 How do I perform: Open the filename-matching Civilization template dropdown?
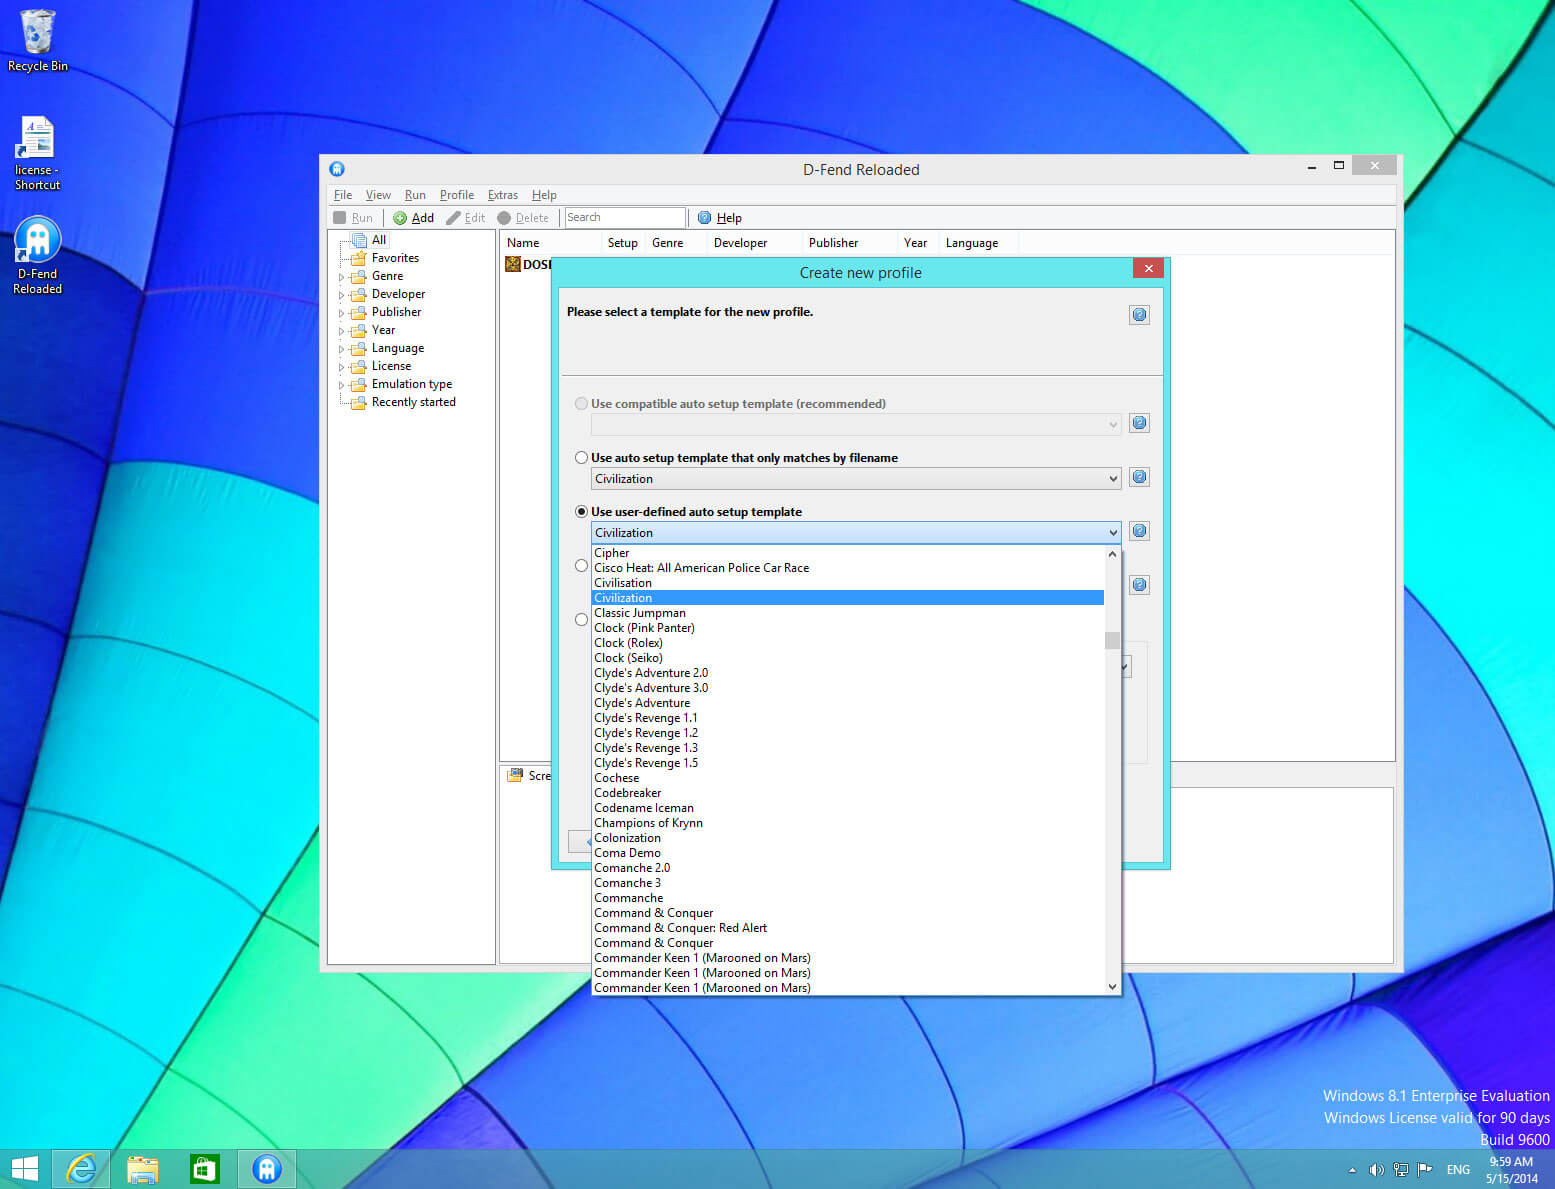(x=856, y=479)
